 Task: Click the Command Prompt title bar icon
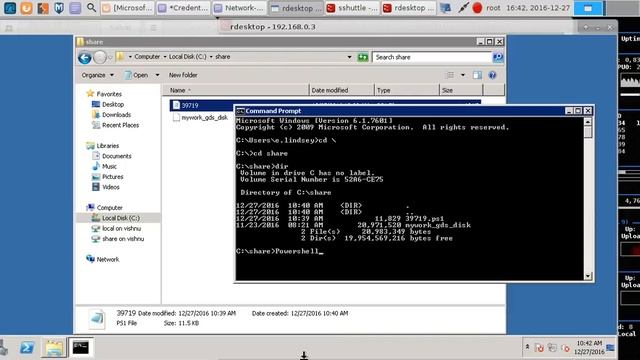pyautogui.click(x=240, y=111)
